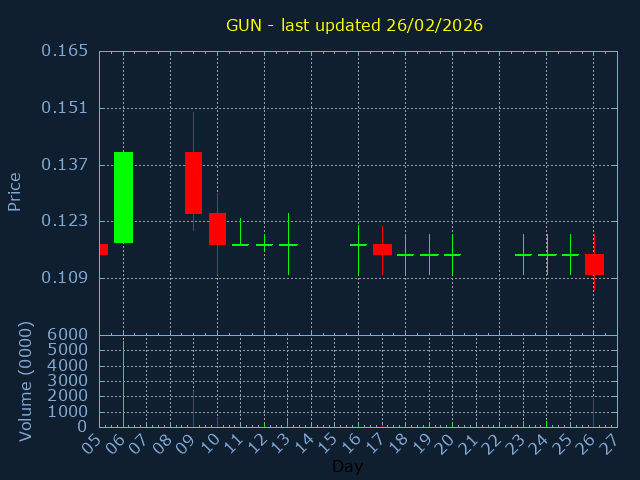Image resolution: width=640 pixels, height=480 pixels.
Task: Click the large green candlestick on day 06
Action: coord(123,197)
